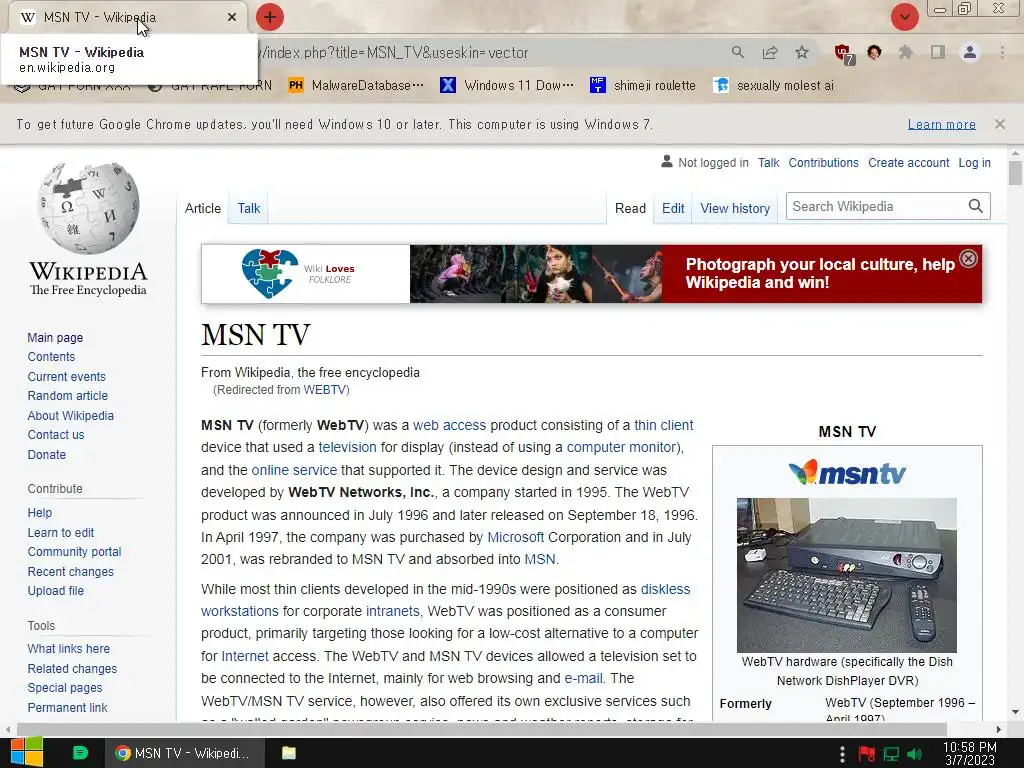Open the Main page sidebar link
This screenshot has width=1024, height=768.
(55, 338)
